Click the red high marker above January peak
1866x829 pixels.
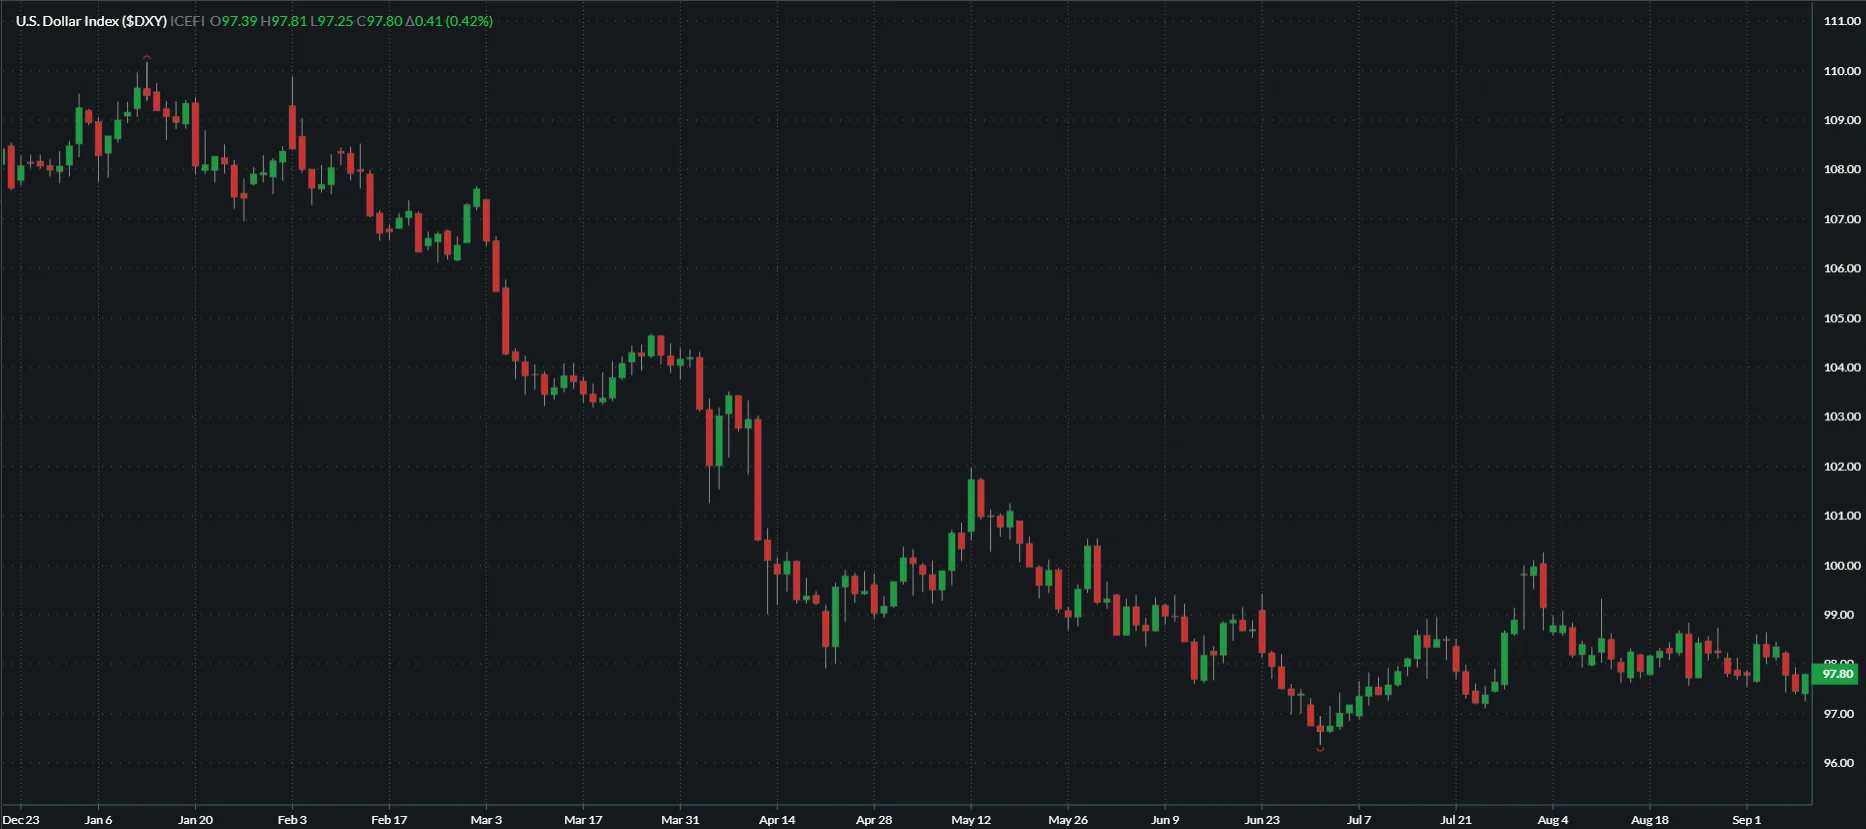tap(147, 58)
